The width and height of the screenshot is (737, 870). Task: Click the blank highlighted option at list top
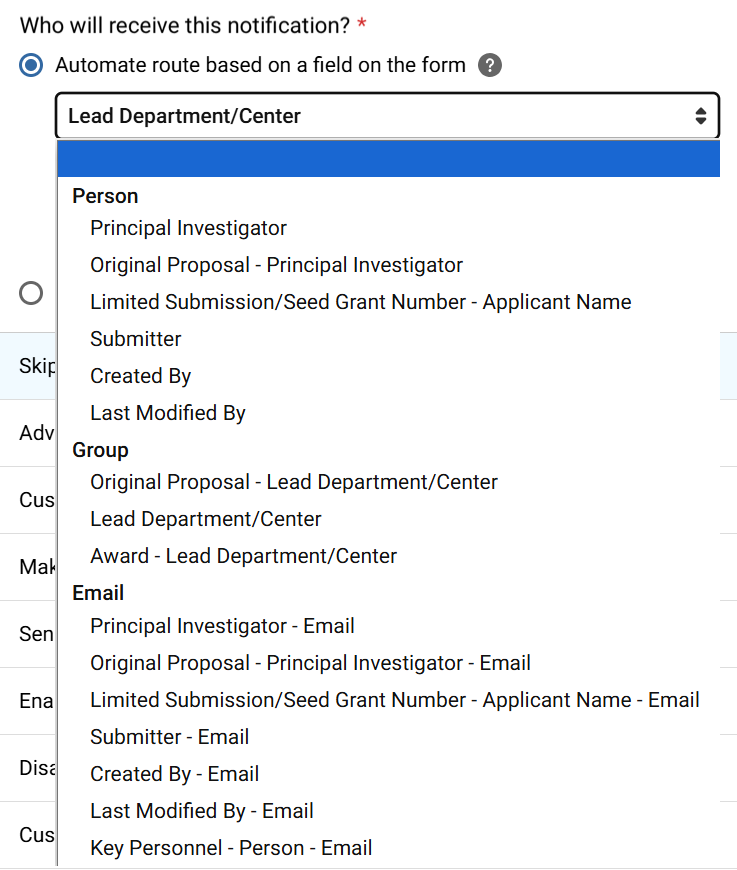pos(388,158)
